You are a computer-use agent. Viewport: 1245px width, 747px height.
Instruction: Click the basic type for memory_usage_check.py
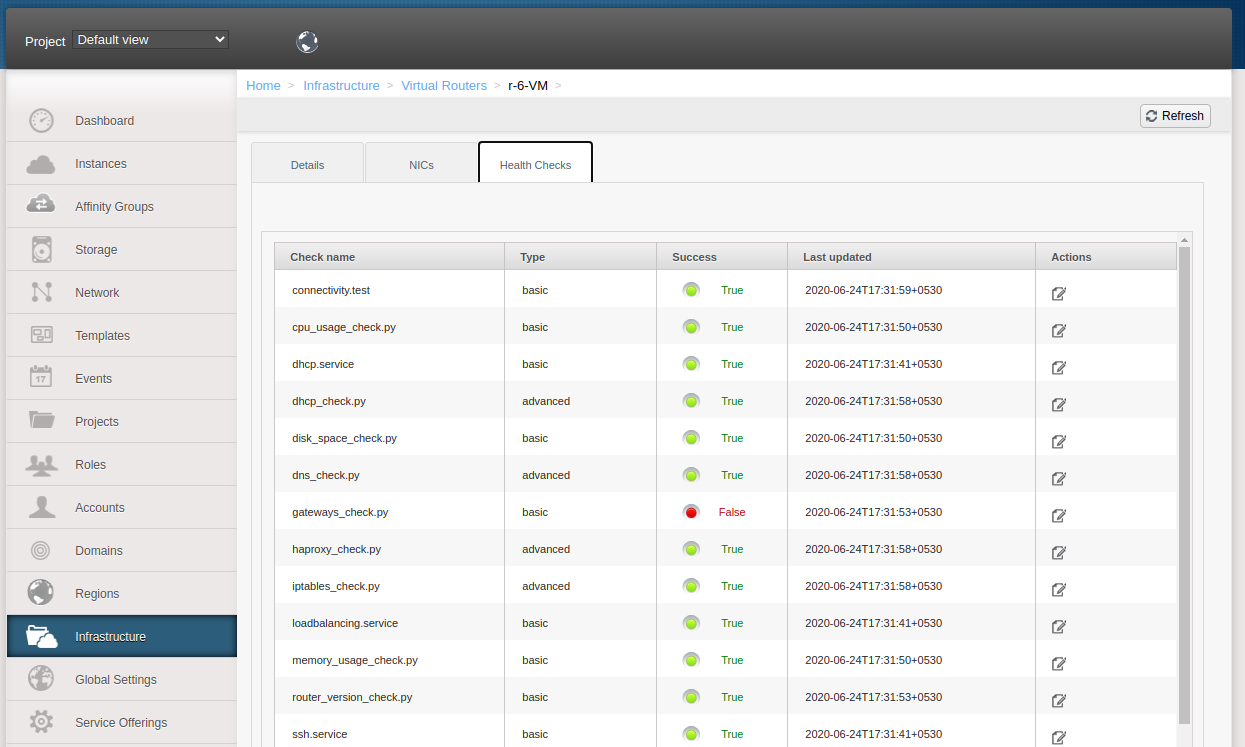pos(535,660)
